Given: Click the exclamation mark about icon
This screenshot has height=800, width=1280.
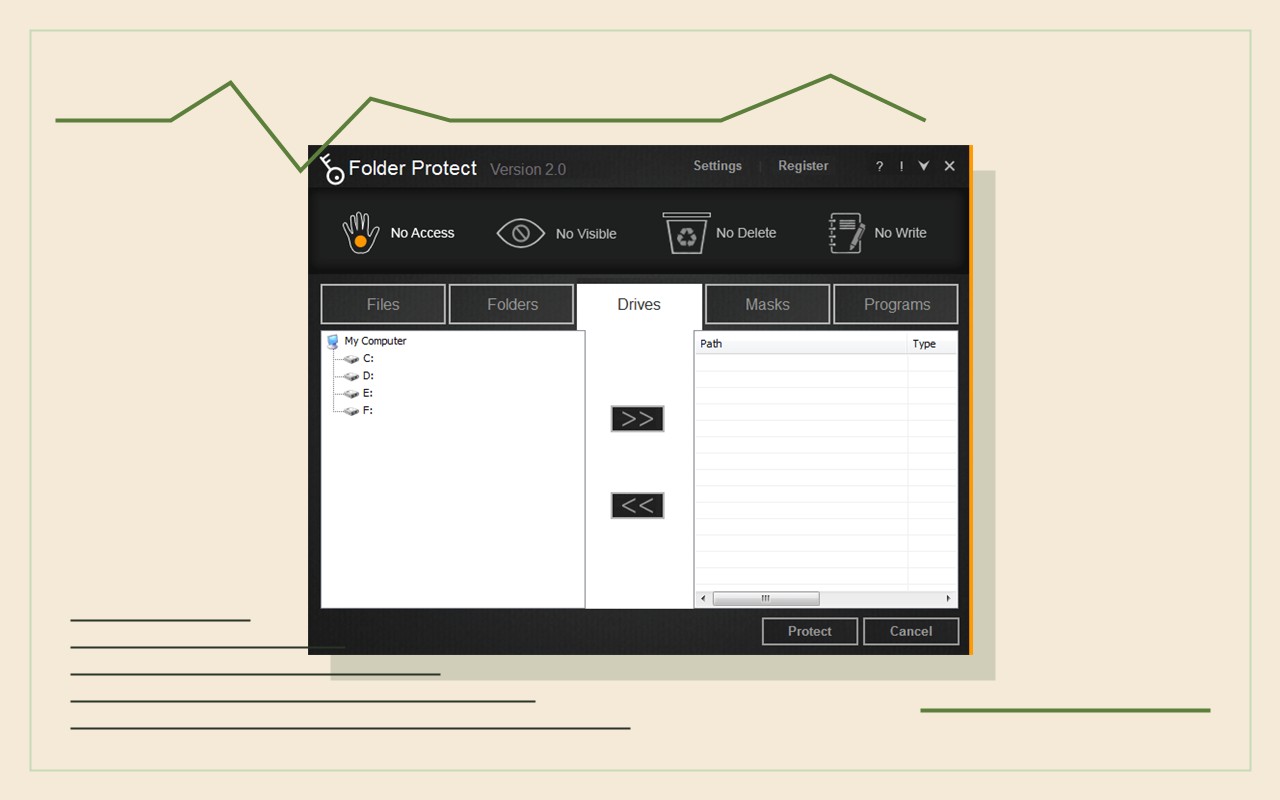Looking at the screenshot, I should click(901, 167).
